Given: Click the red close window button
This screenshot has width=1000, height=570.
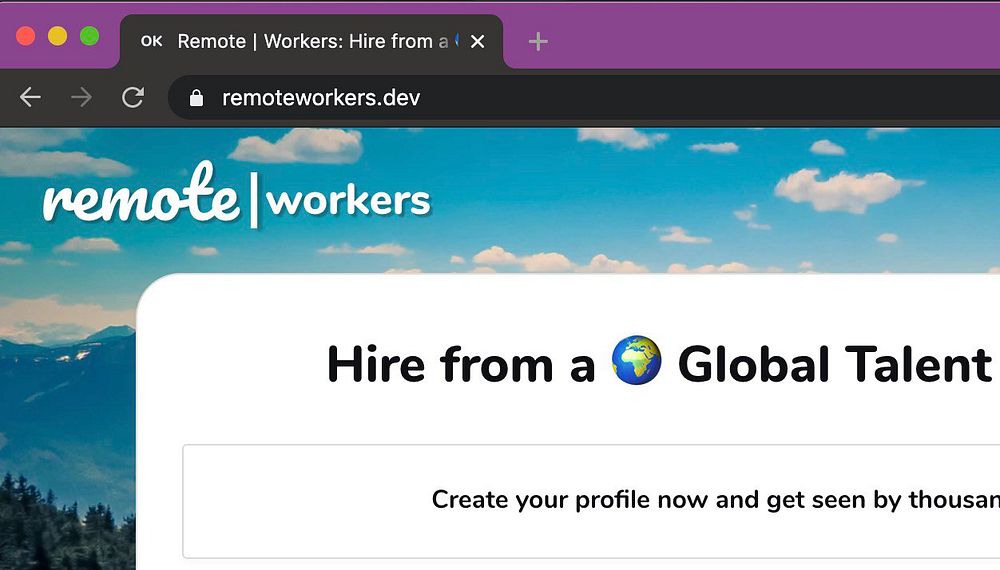Looking at the screenshot, I should pos(26,36).
